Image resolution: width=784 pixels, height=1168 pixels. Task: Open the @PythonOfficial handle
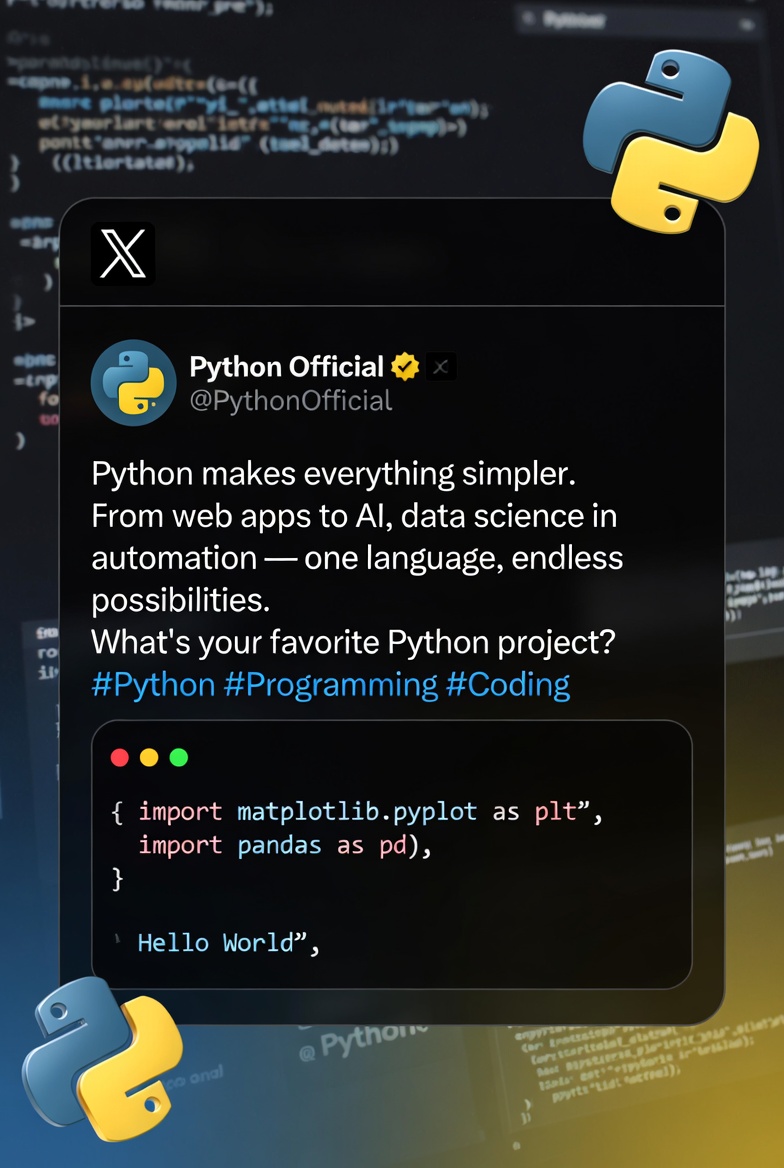coord(291,401)
